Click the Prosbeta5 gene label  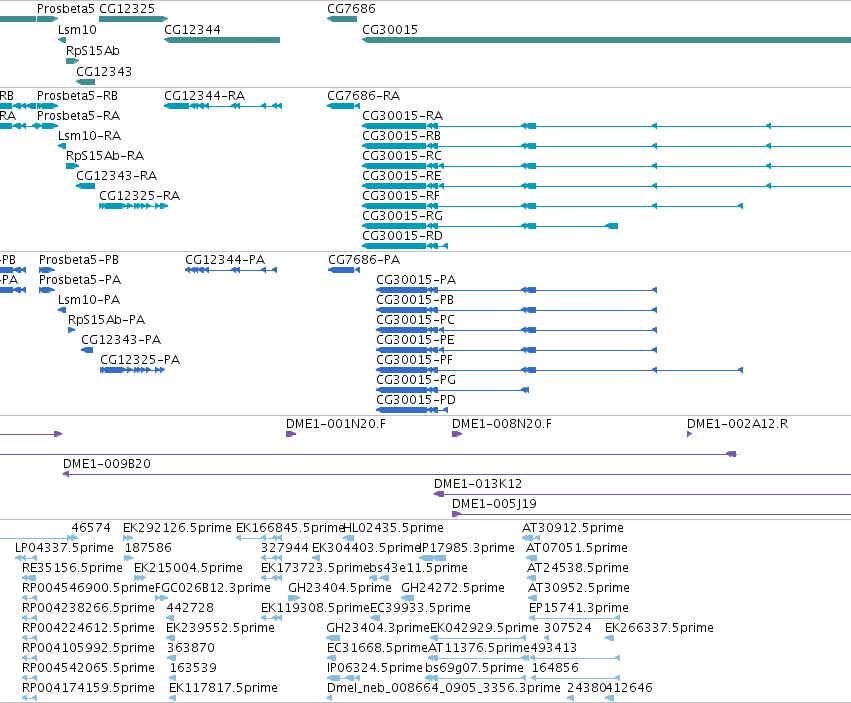click(66, 9)
